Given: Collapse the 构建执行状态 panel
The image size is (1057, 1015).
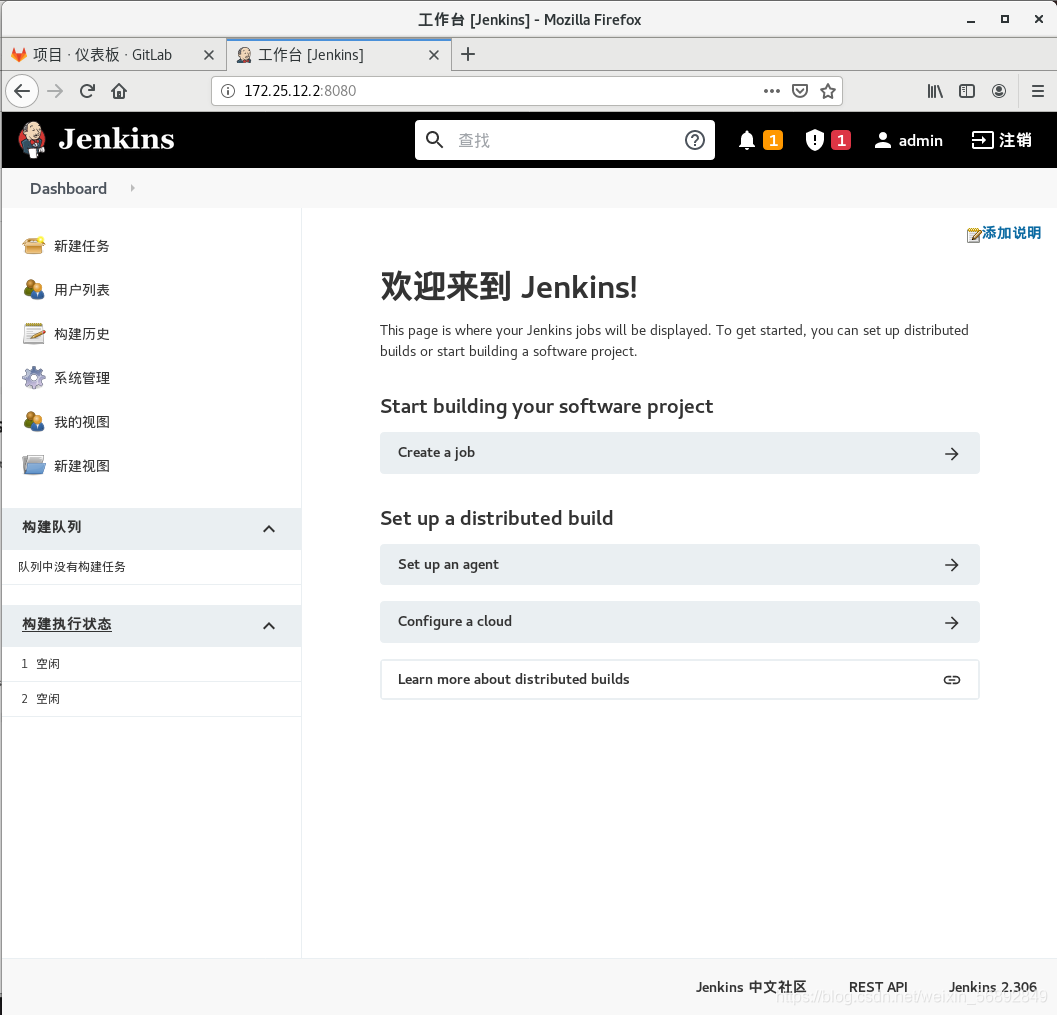Looking at the screenshot, I should click(x=269, y=625).
